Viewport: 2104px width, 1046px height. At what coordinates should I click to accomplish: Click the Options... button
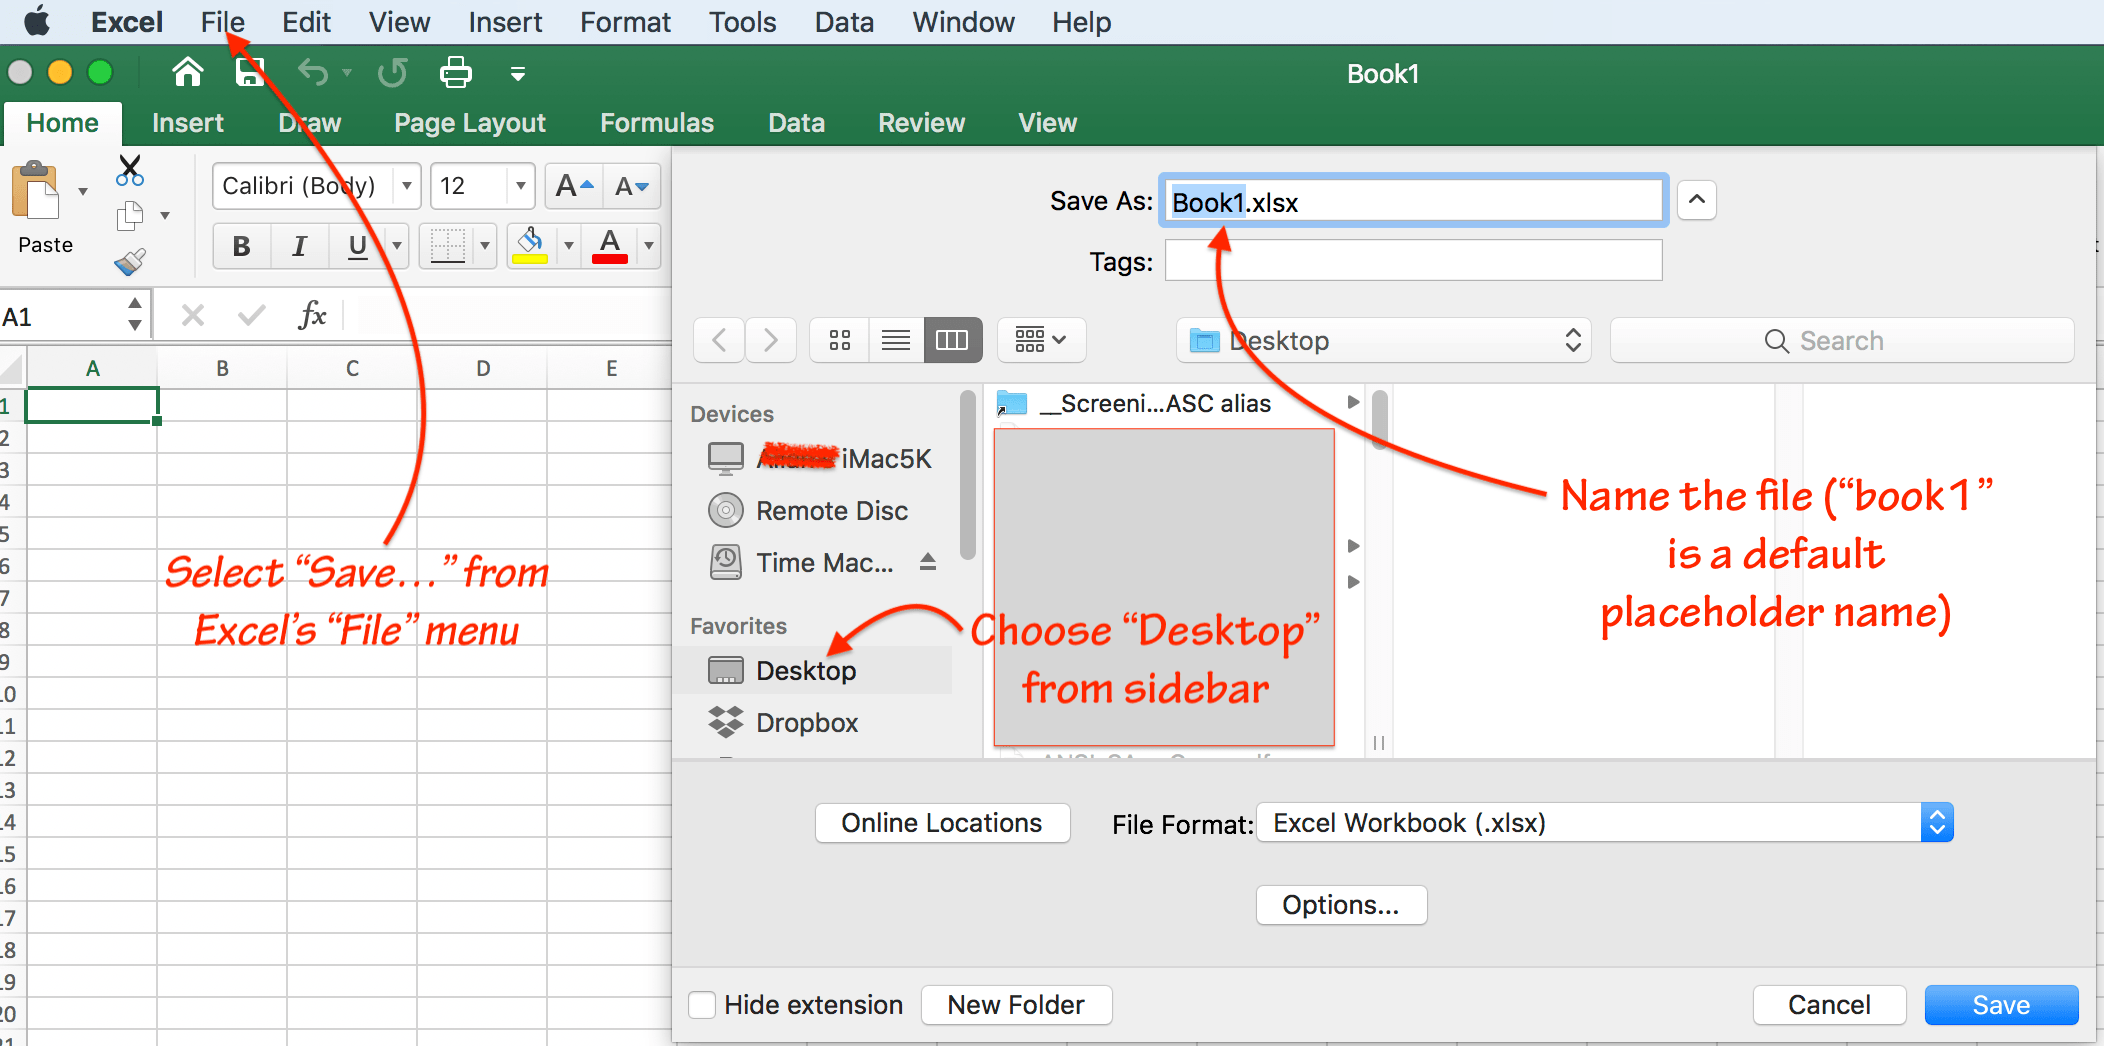[x=1341, y=904]
